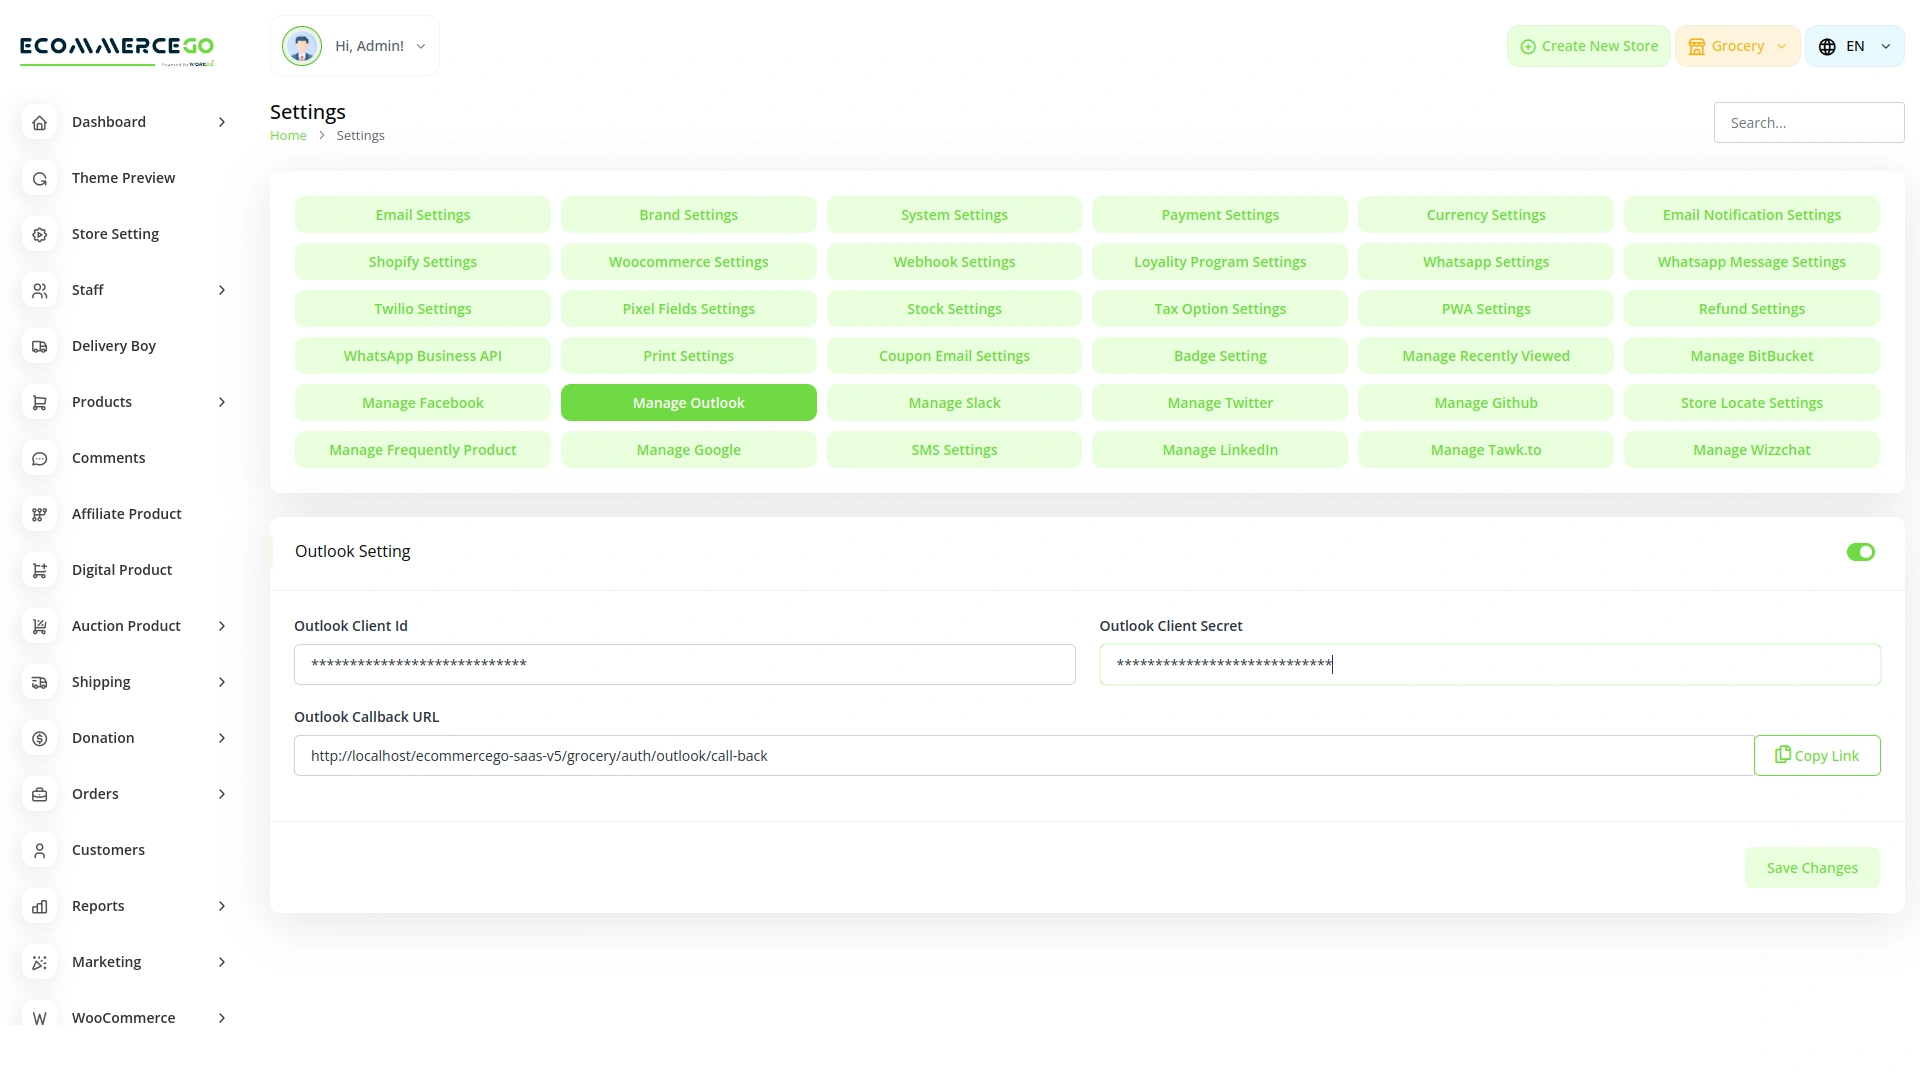
Task: Click the Dashboard home icon in sidebar
Action: pyautogui.click(x=40, y=122)
